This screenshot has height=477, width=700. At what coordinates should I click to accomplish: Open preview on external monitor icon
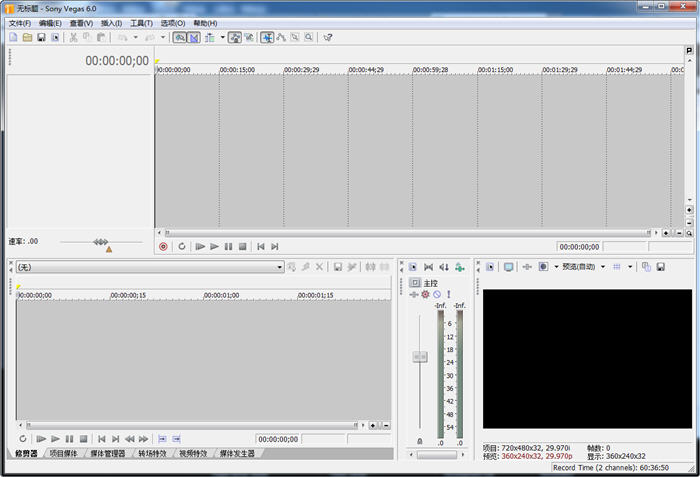[x=508, y=267]
